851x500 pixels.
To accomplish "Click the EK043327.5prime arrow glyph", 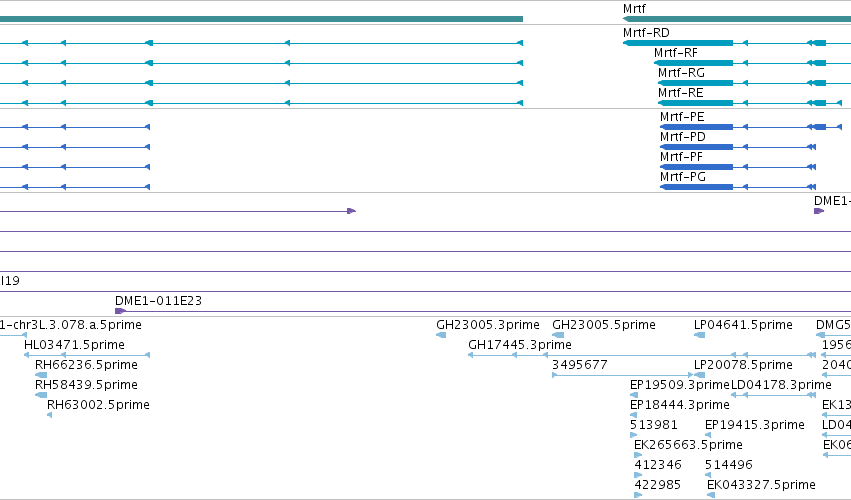I will coord(711,495).
